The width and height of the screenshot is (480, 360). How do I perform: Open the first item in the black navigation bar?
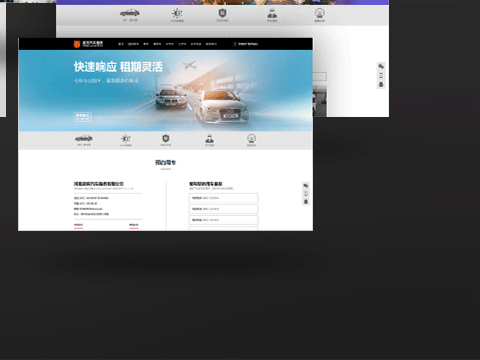pos(121,44)
